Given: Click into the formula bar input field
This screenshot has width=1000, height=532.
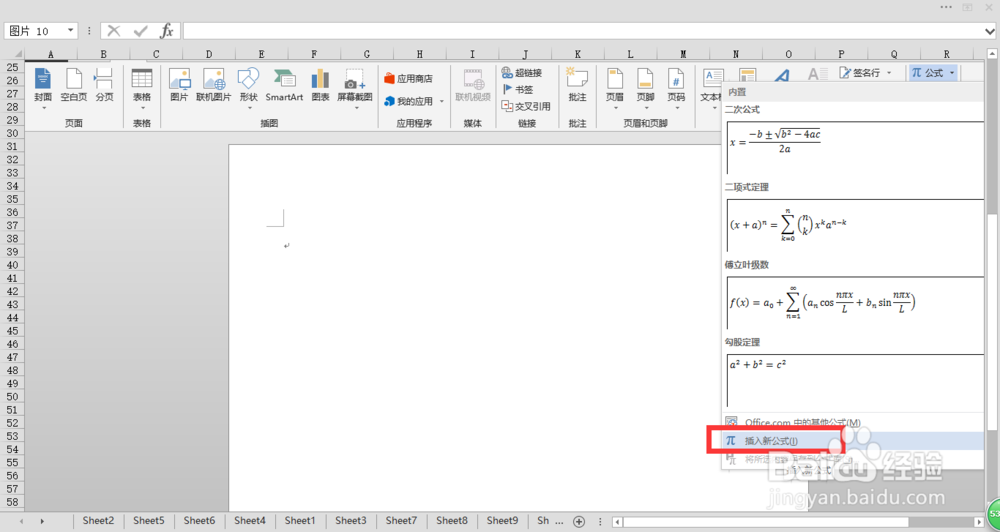Looking at the screenshot, I should pyautogui.click(x=582, y=31).
